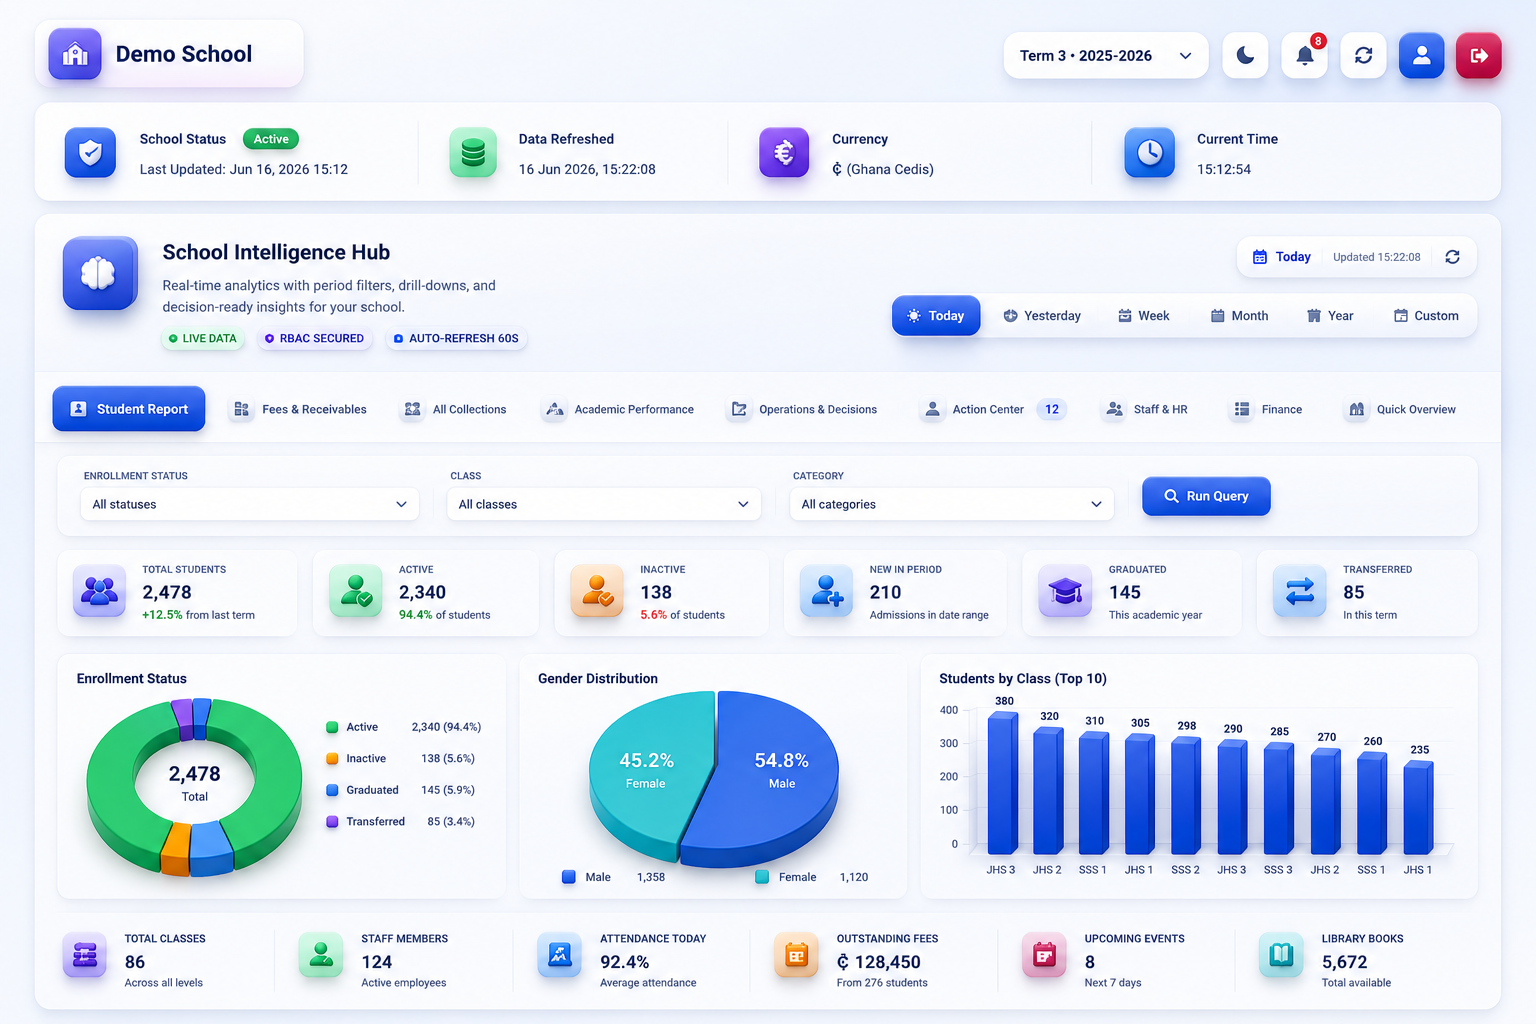
Task: Click the Today badge near Updated time
Action: coord(1282,257)
